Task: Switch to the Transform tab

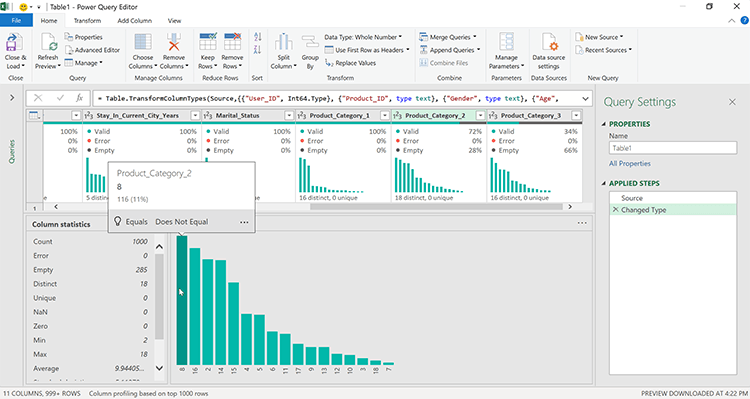Action: click(x=87, y=21)
